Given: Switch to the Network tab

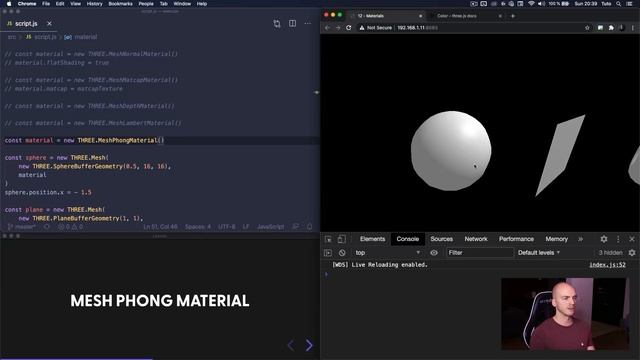Looking at the screenshot, I should click(x=476, y=239).
